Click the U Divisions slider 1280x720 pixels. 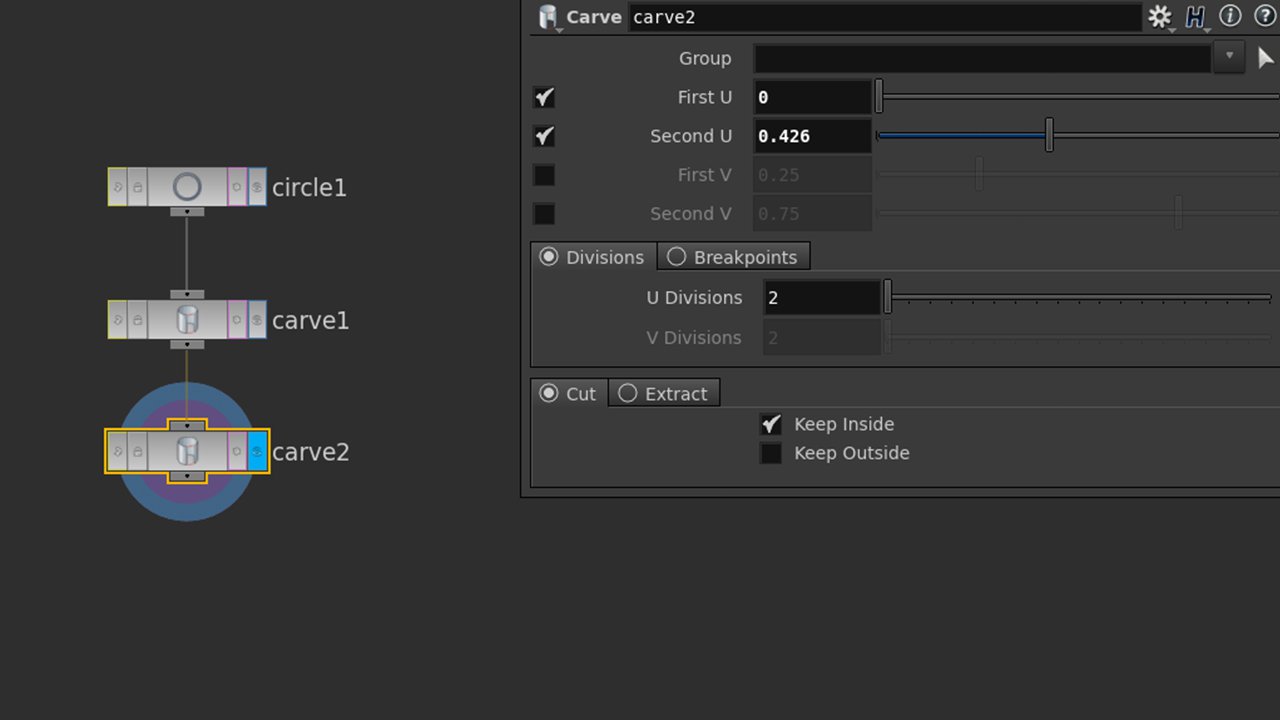coord(1078,297)
